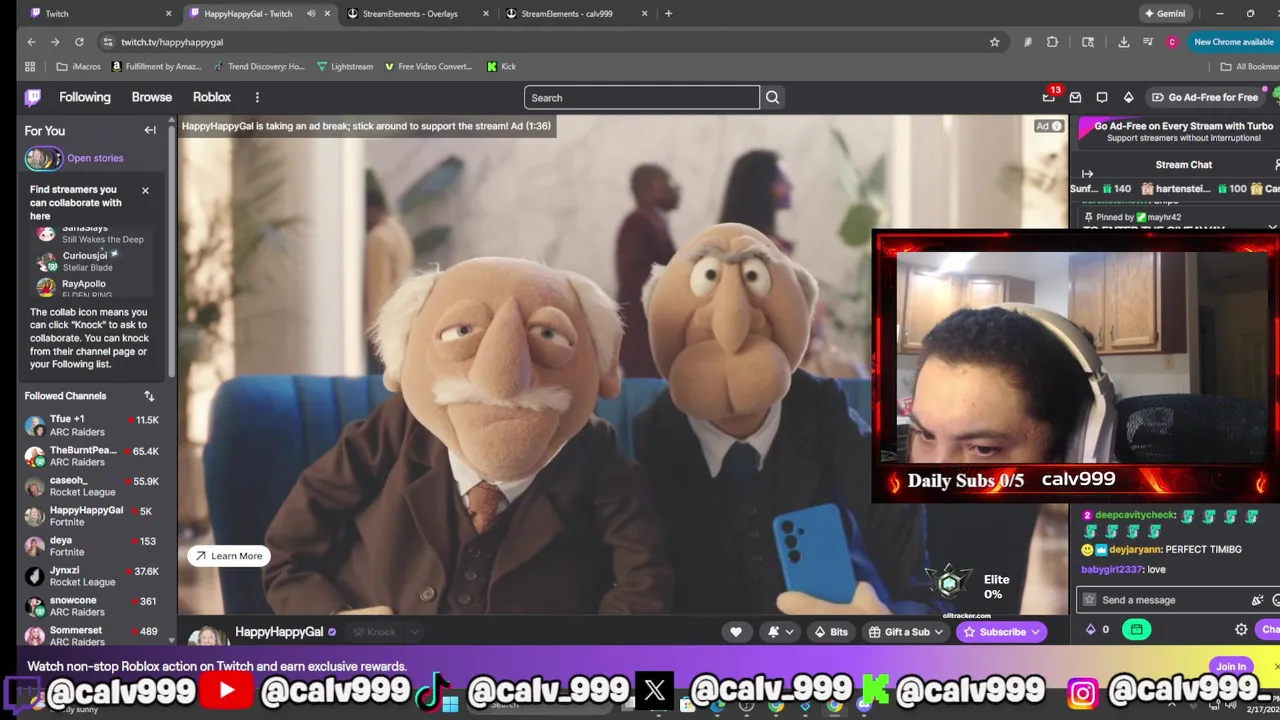This screenshot has width=1280, height=720.
Task: Collapse the For You sidebar
Action: point(150,130)
